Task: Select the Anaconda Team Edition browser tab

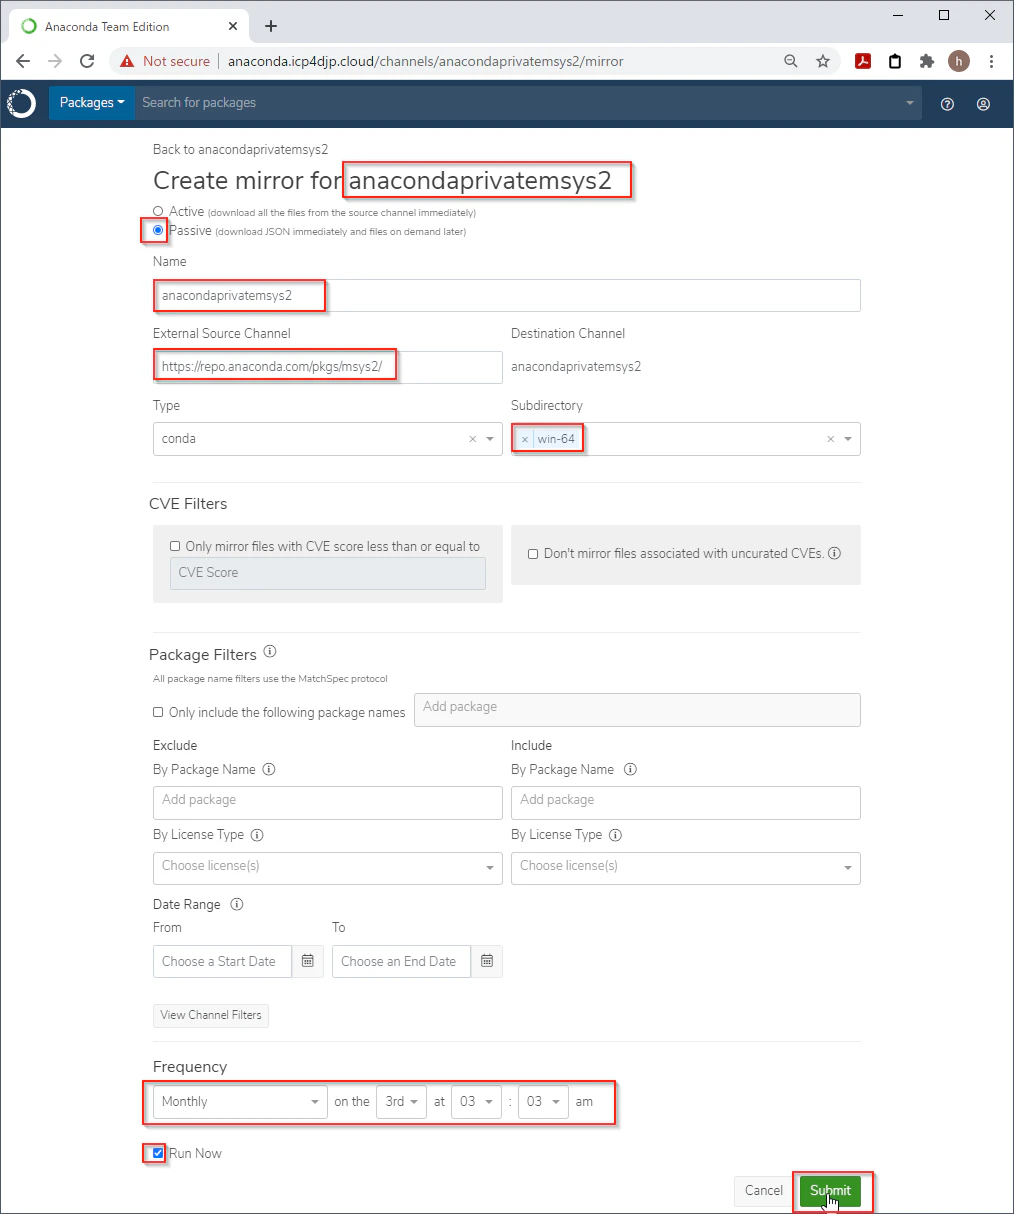Action: coord(130,26)
